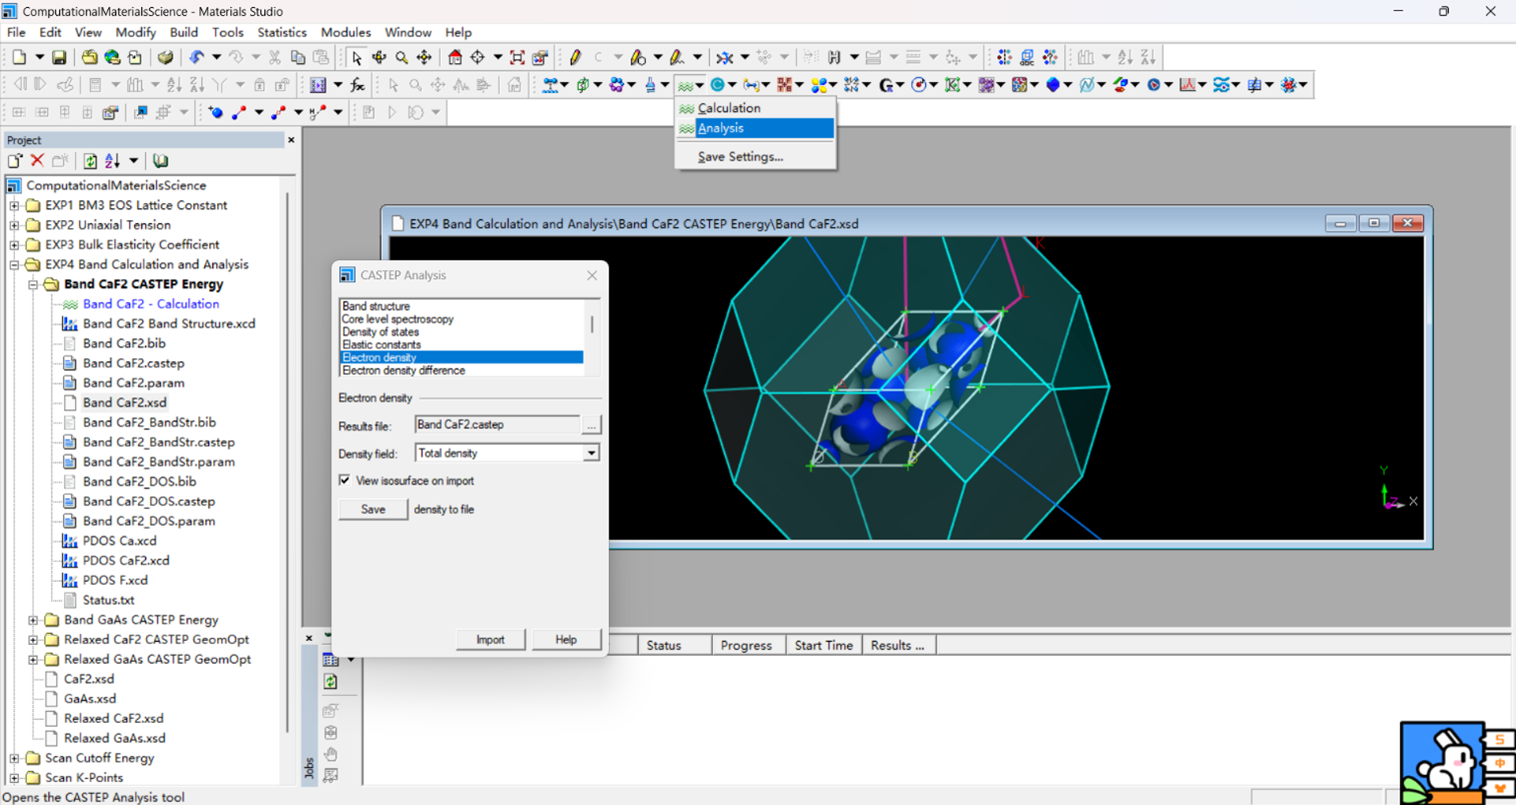Select Band CaF2 Band Structure.xcd in tree

click(x=169, y=324)
